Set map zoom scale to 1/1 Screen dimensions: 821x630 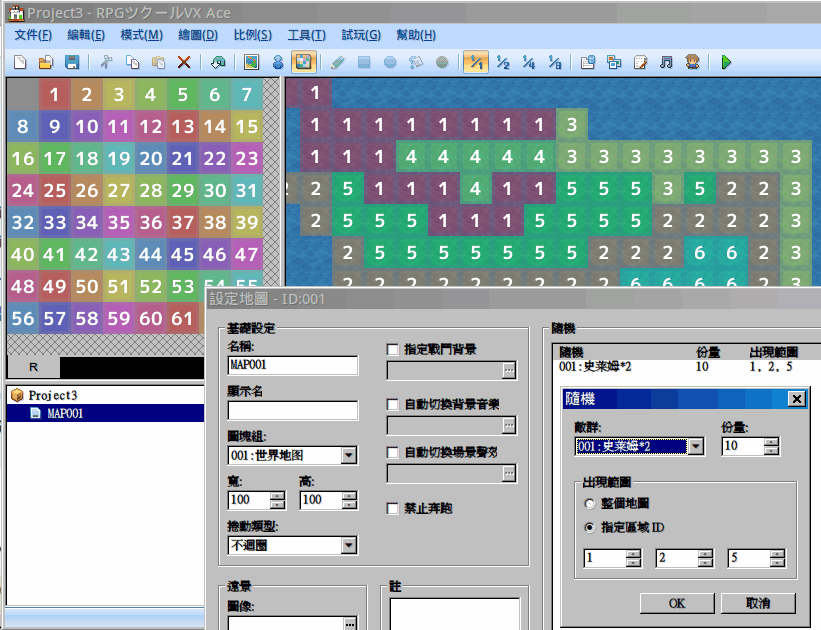(x=476, y=62)
